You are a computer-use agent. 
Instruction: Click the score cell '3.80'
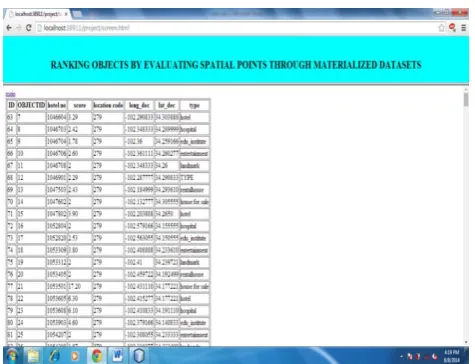point(80,250)
